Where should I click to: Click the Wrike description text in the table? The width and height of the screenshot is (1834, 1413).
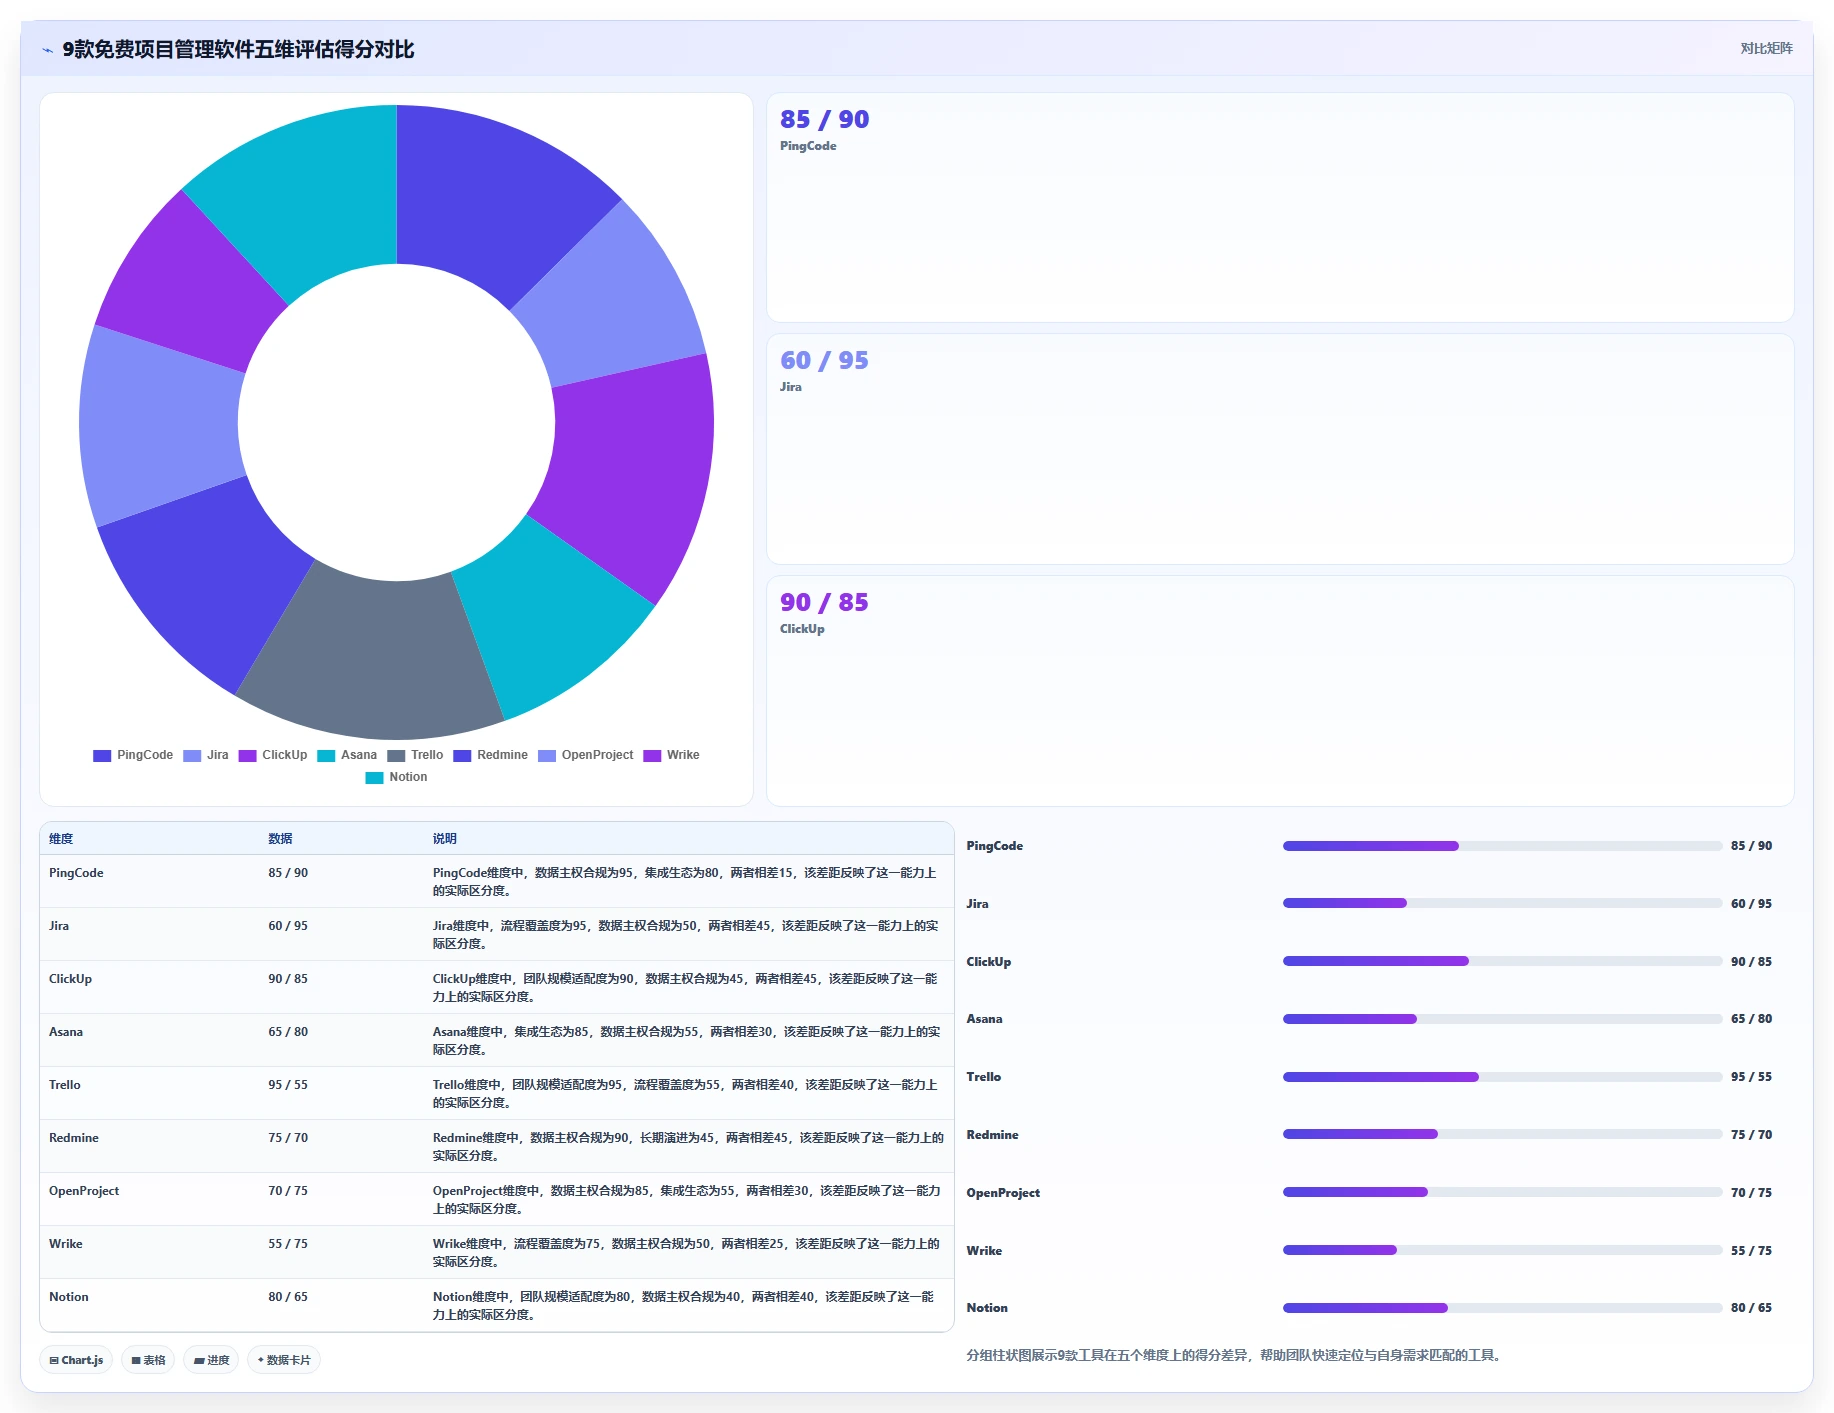point(686,1253)
